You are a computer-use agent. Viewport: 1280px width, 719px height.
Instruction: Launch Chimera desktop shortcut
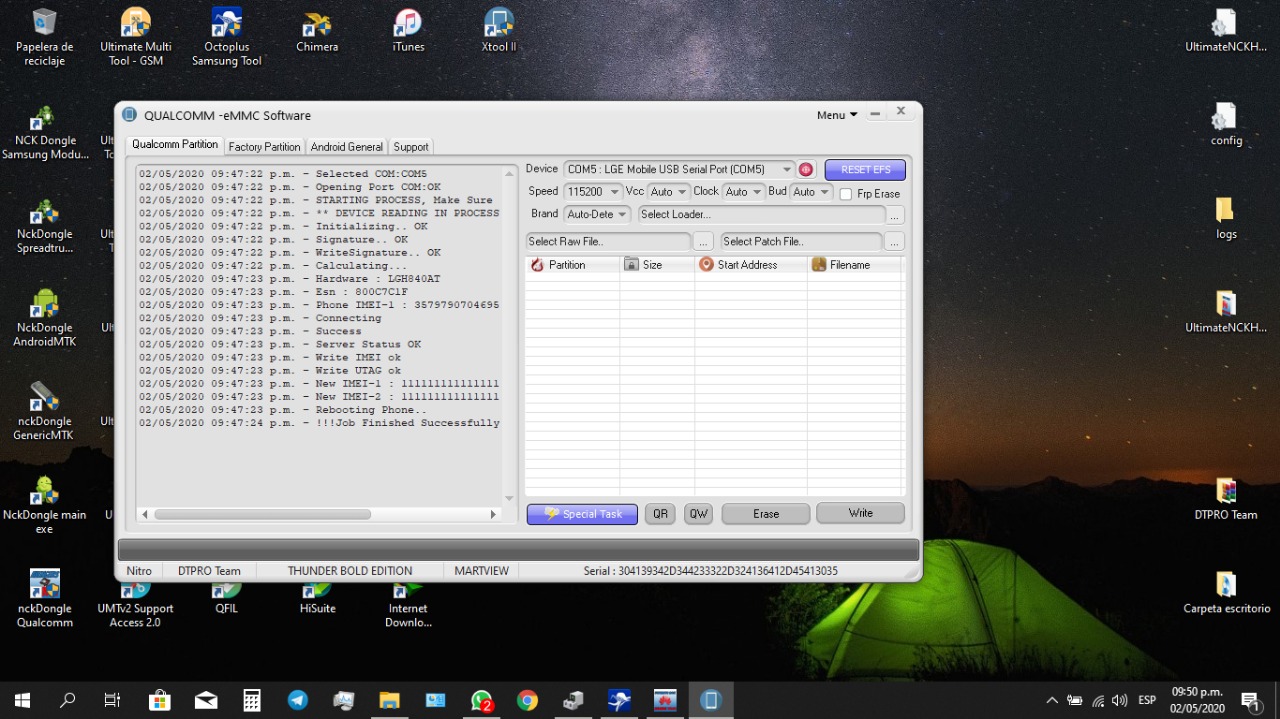point(317,32)
